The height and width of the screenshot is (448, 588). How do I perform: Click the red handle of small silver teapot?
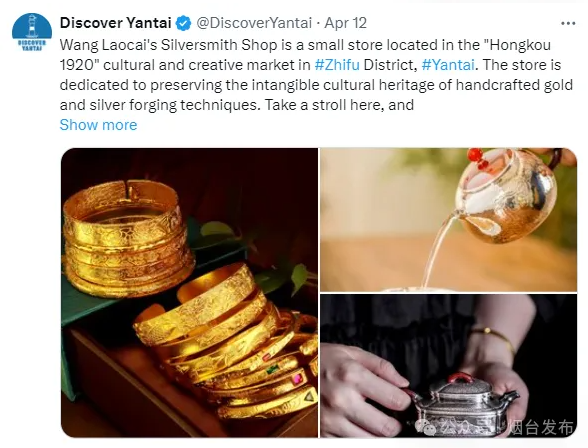click(x=462, y=378)
